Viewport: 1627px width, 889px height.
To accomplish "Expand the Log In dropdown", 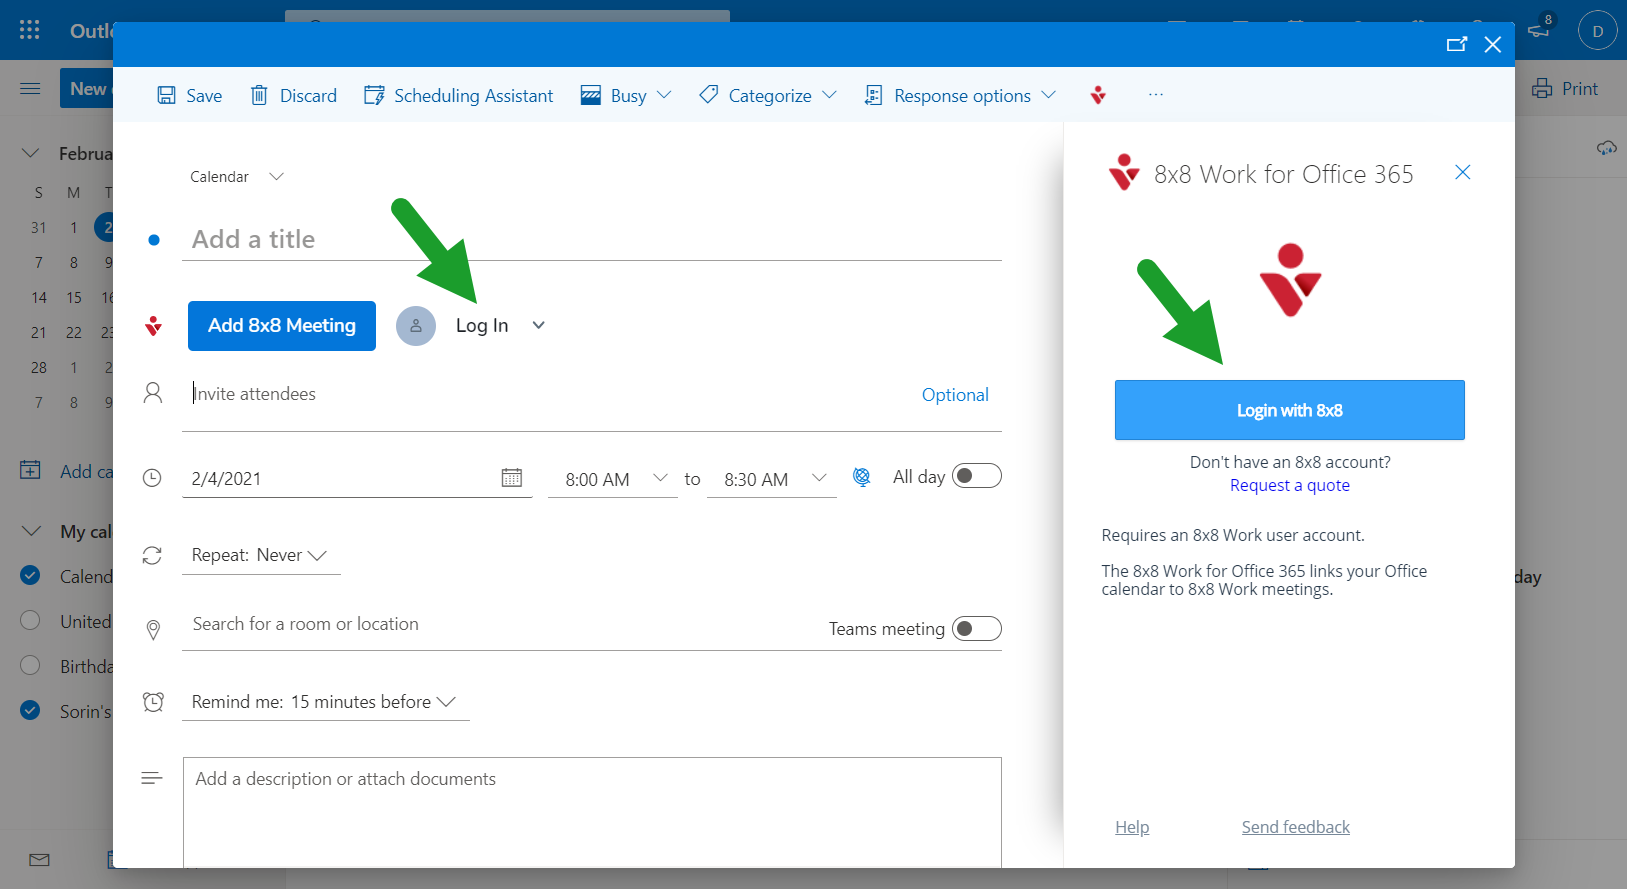I will [539, 325].
